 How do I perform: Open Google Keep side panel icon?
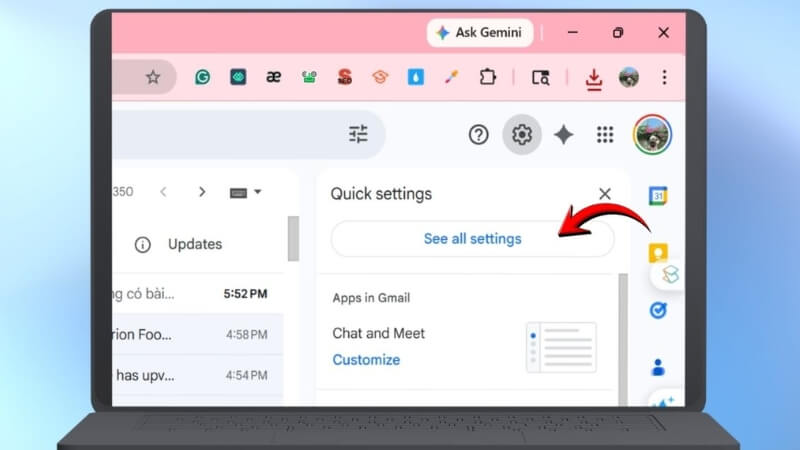click(658, 253)
